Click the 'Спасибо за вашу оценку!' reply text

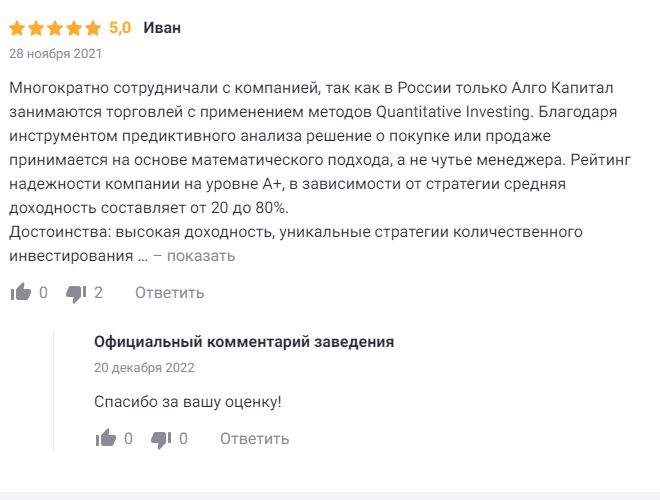(188, 402)
